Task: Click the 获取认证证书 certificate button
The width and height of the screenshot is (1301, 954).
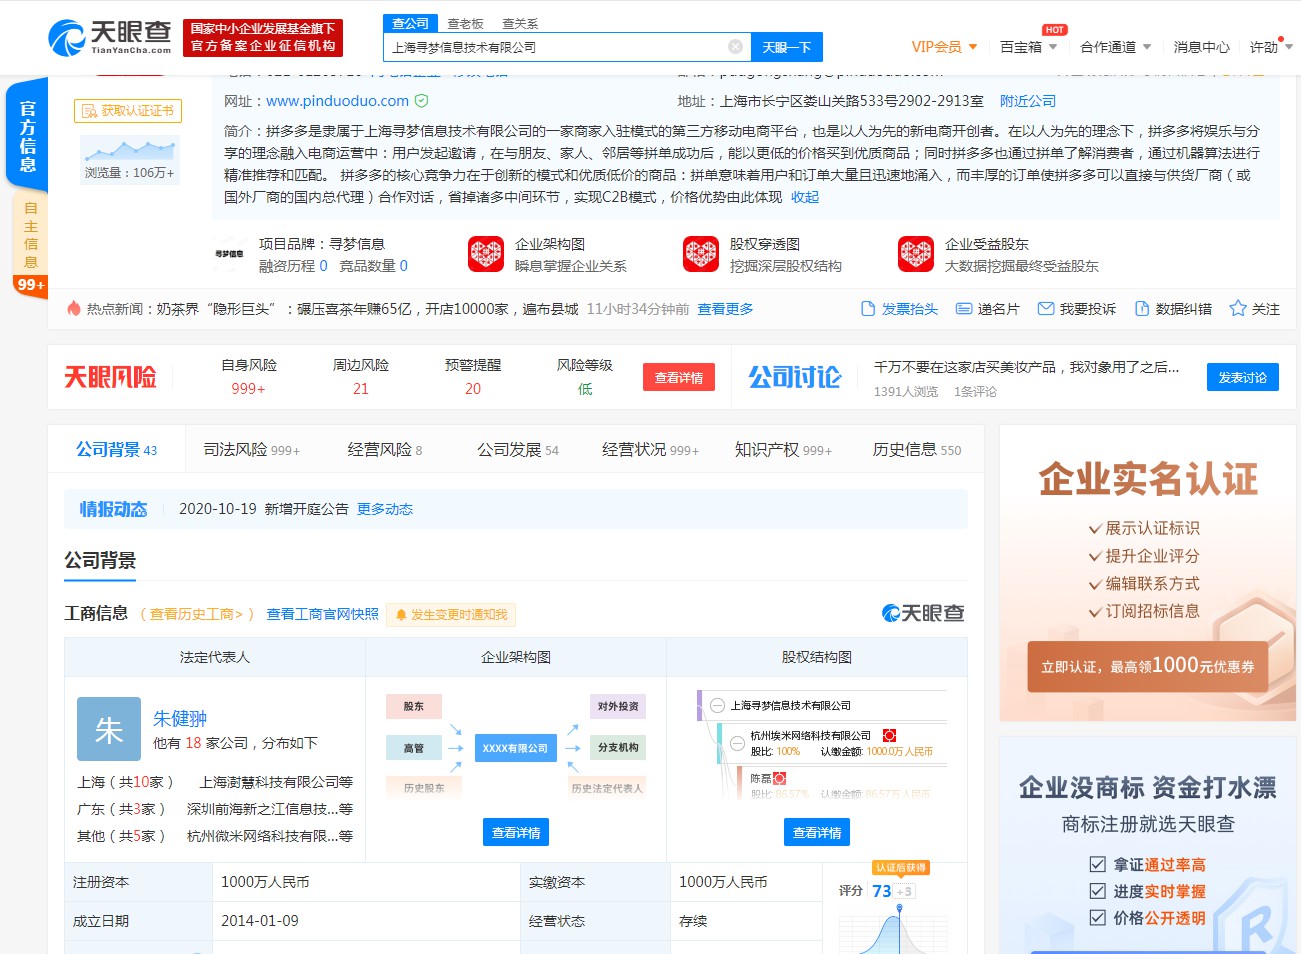Action: pyautogui.click(x=128, y=111)
